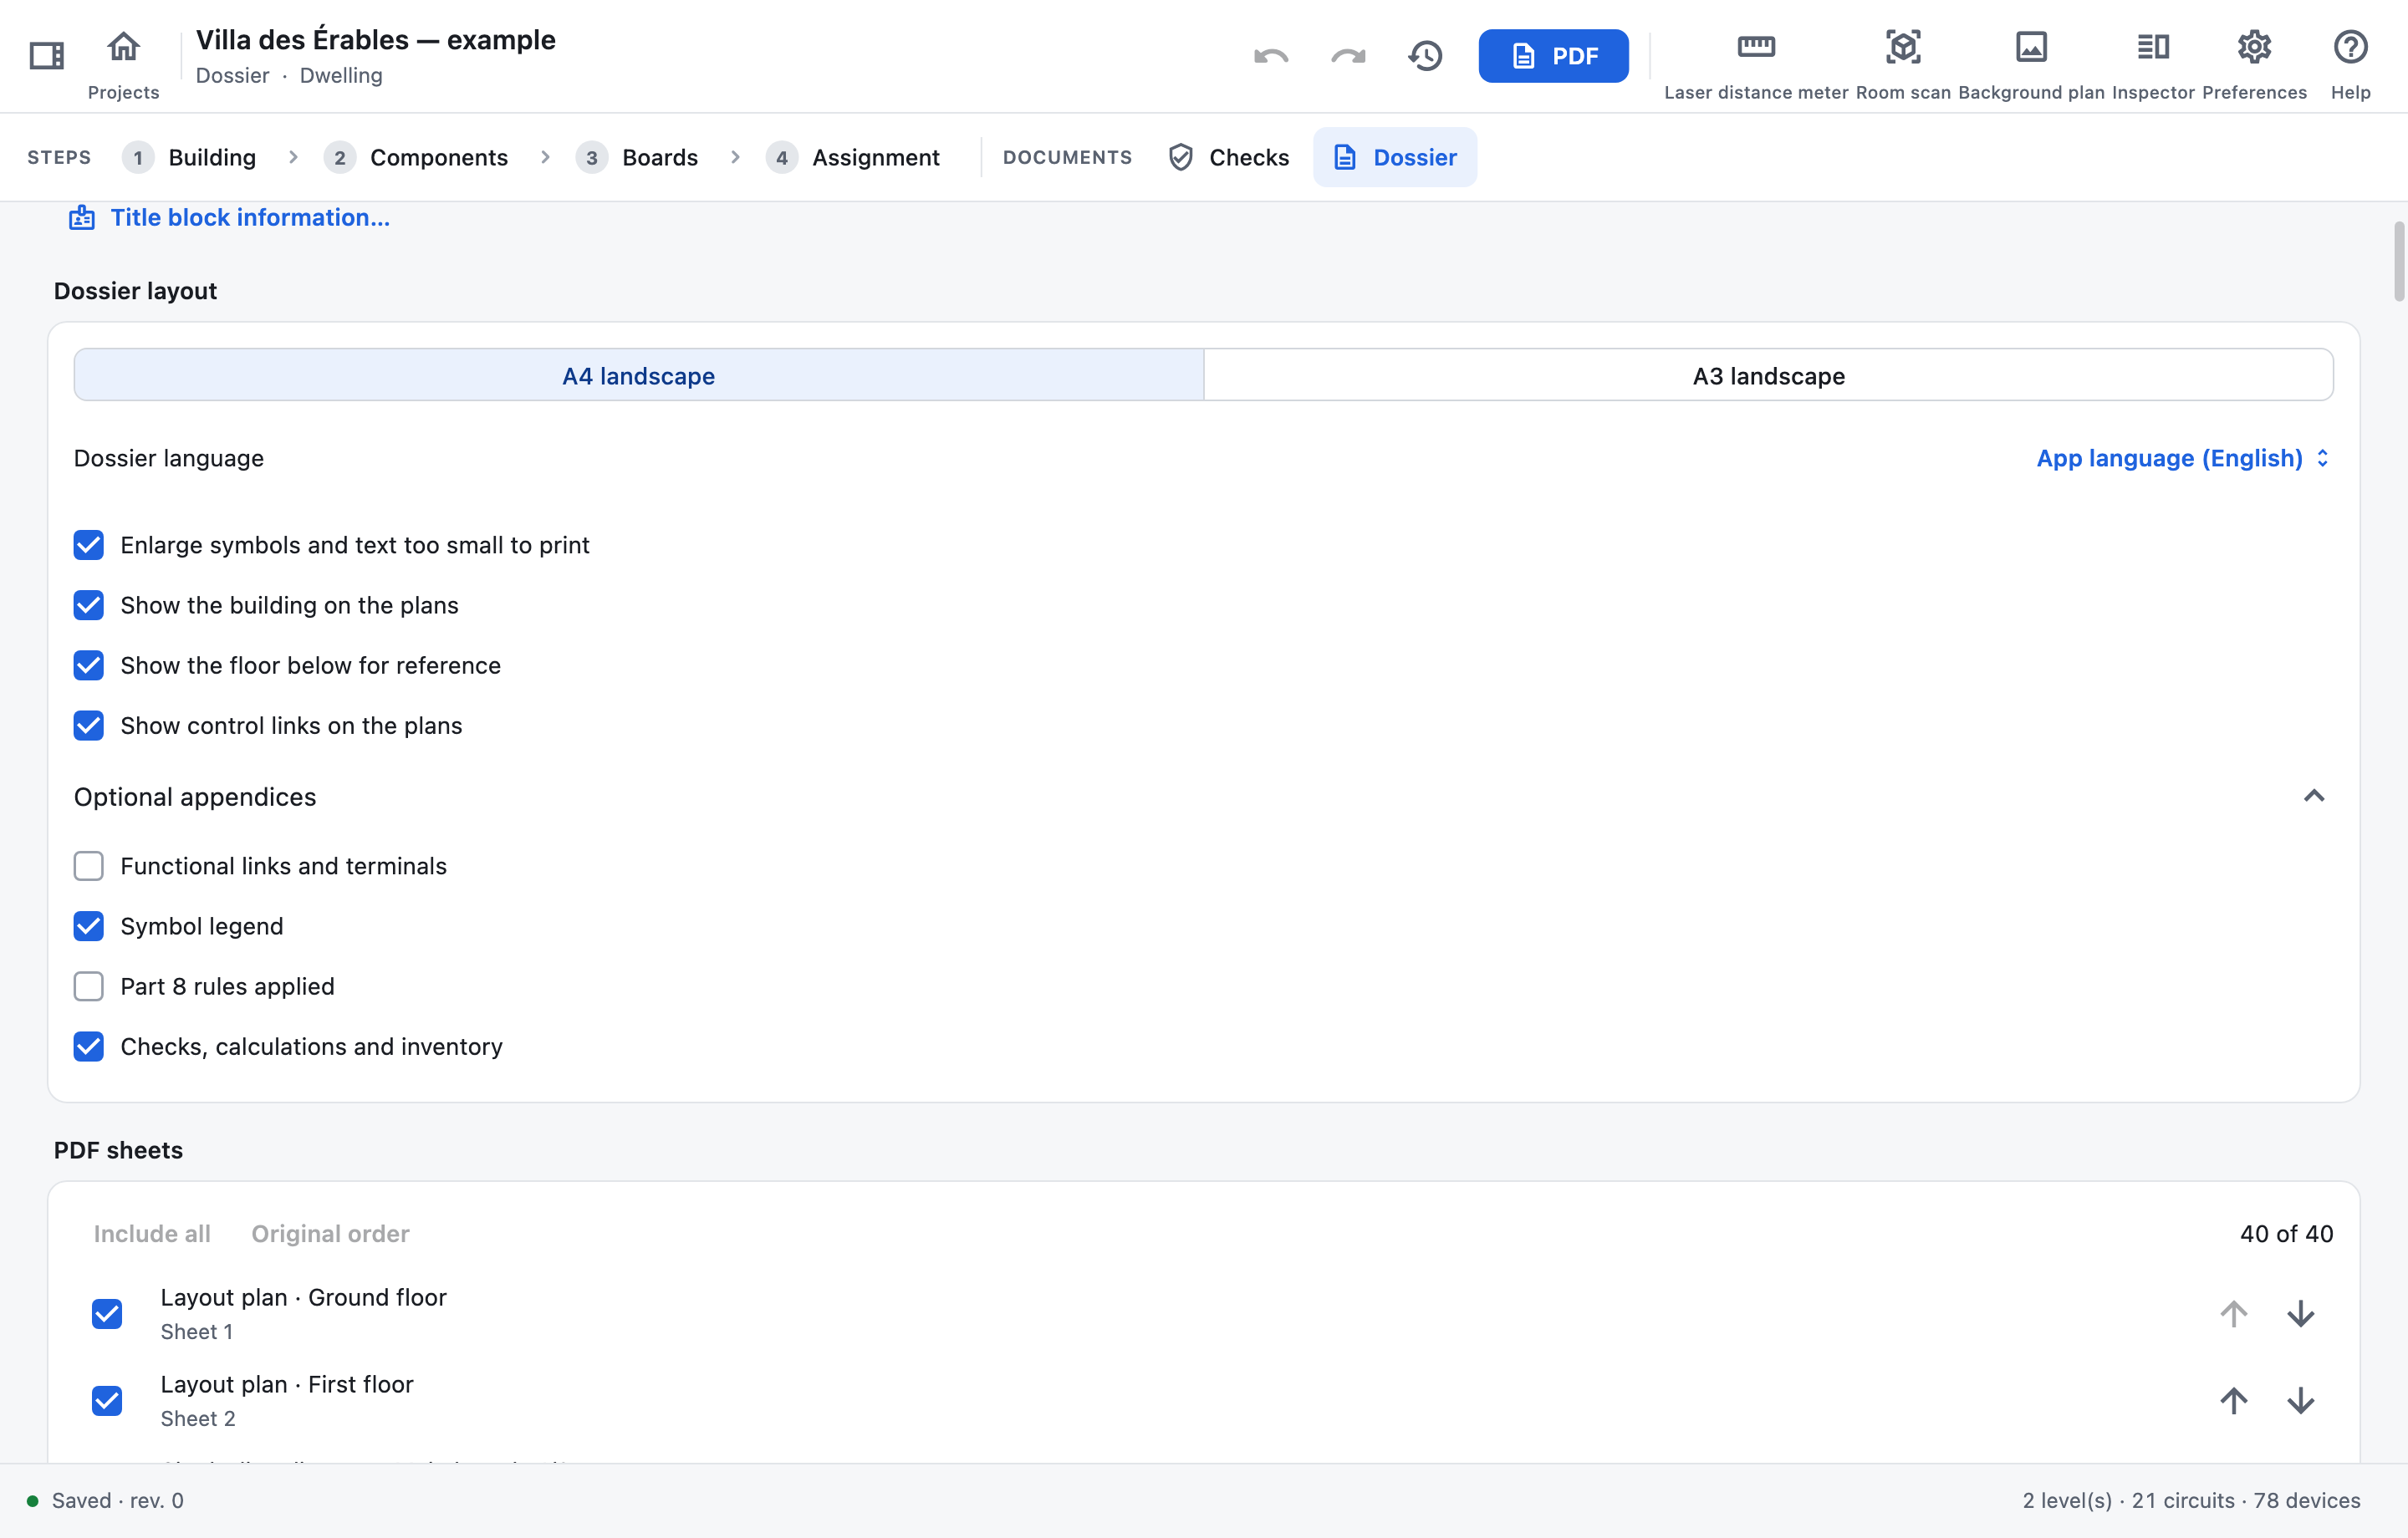Toggle Show the building on the plans
Viewport: 2408px width, 1538px height.
tap(89, 605)
